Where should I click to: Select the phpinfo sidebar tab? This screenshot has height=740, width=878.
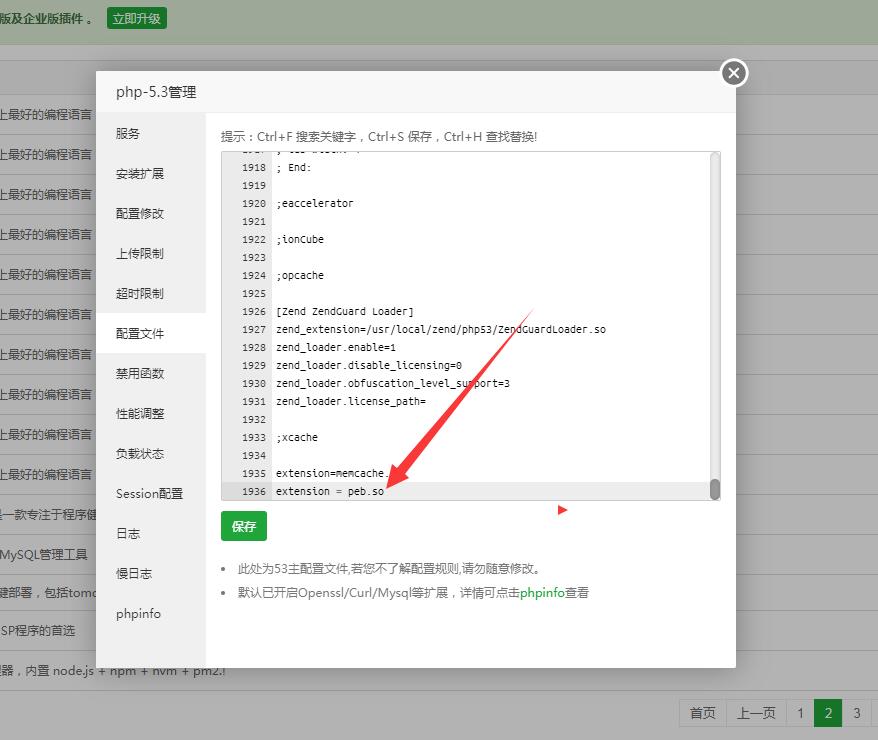(138, 613)
